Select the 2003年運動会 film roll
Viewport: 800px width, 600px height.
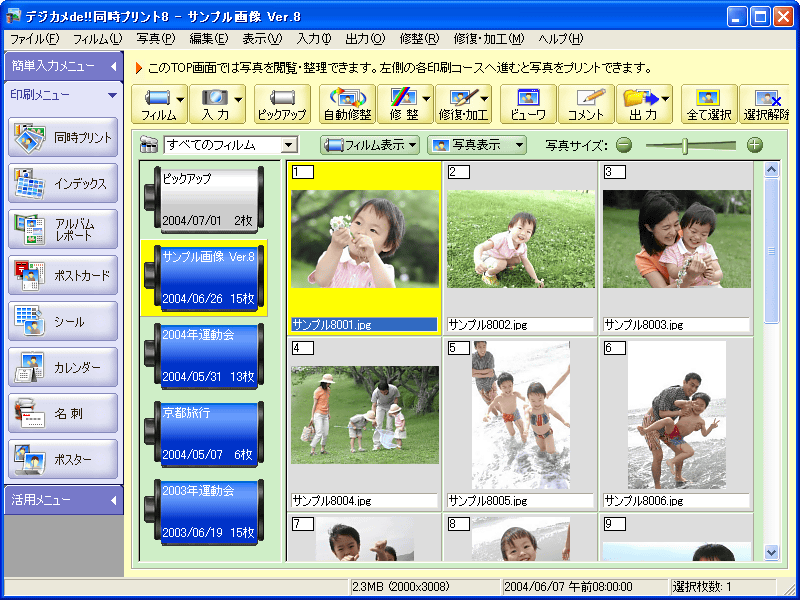[x=204, y=512]
